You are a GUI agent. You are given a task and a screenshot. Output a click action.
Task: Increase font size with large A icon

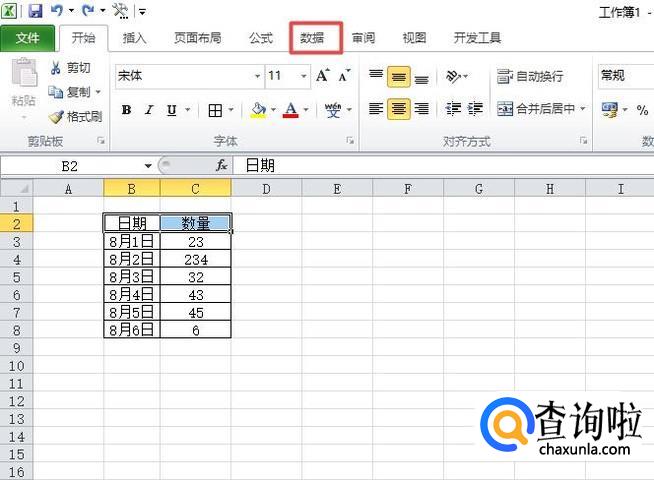point(322,76)
